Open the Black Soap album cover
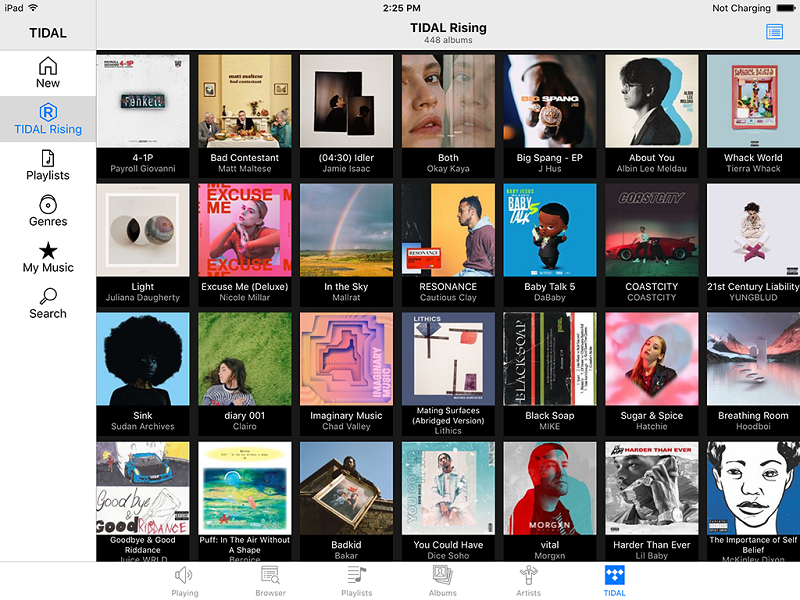 click(550, 359)
